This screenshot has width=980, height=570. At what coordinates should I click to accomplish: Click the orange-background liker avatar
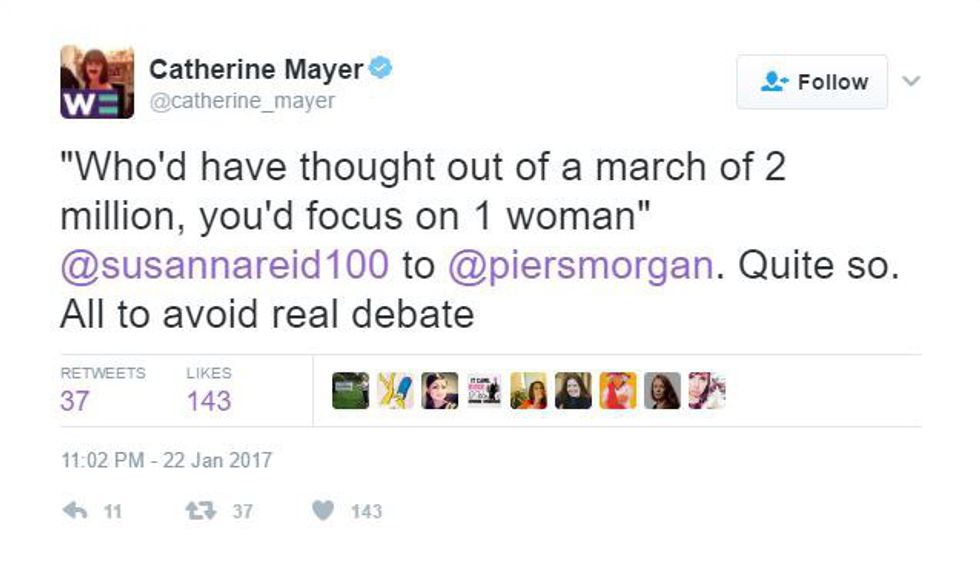tap(618, 390)
